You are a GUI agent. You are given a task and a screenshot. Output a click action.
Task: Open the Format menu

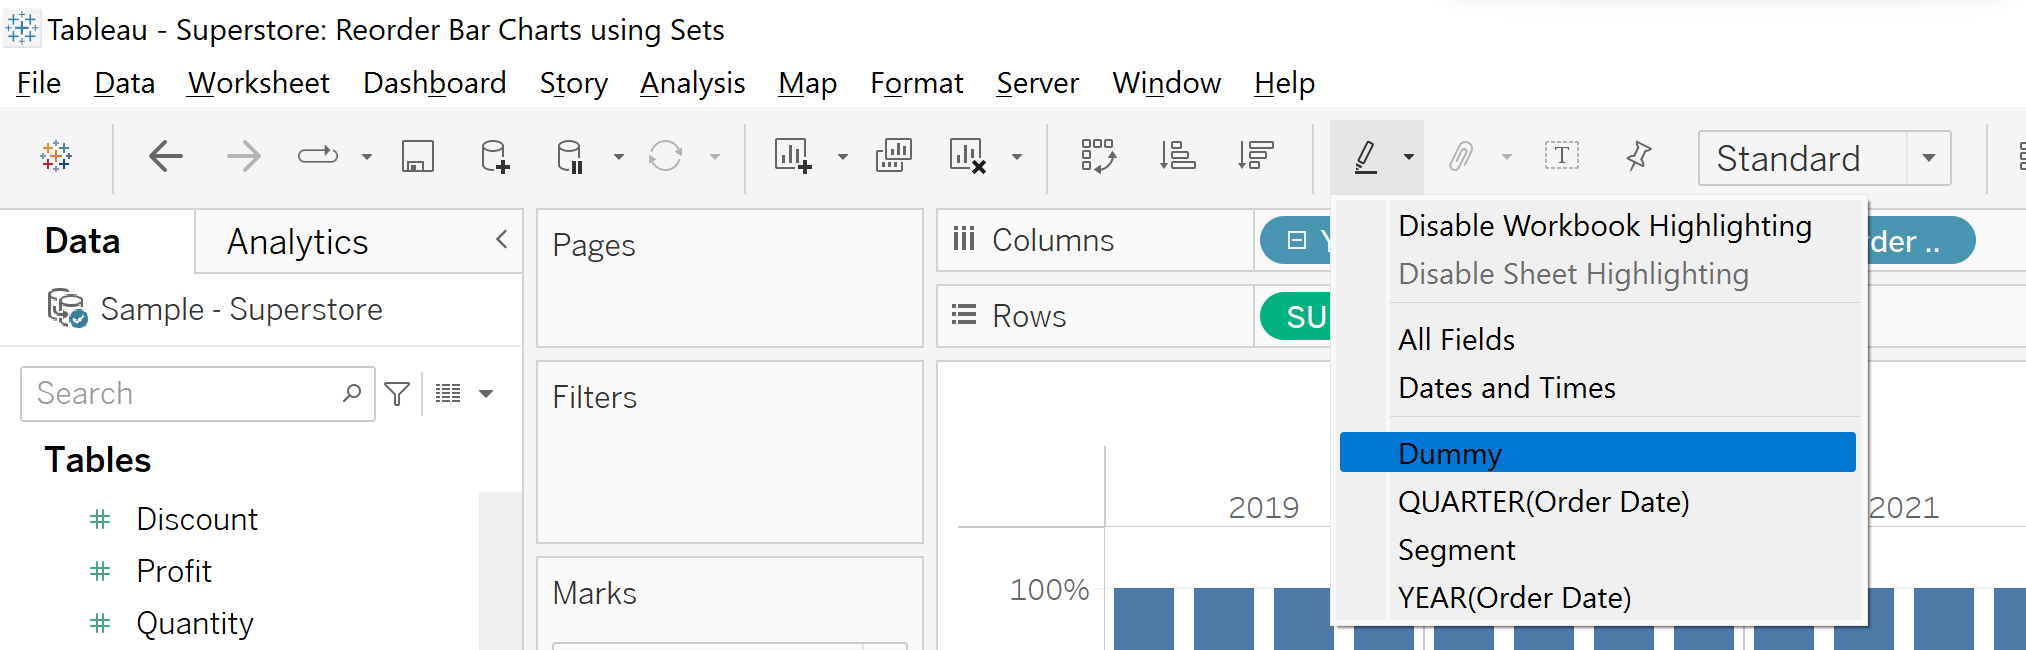pyautogui.click(x=917, y=83)
